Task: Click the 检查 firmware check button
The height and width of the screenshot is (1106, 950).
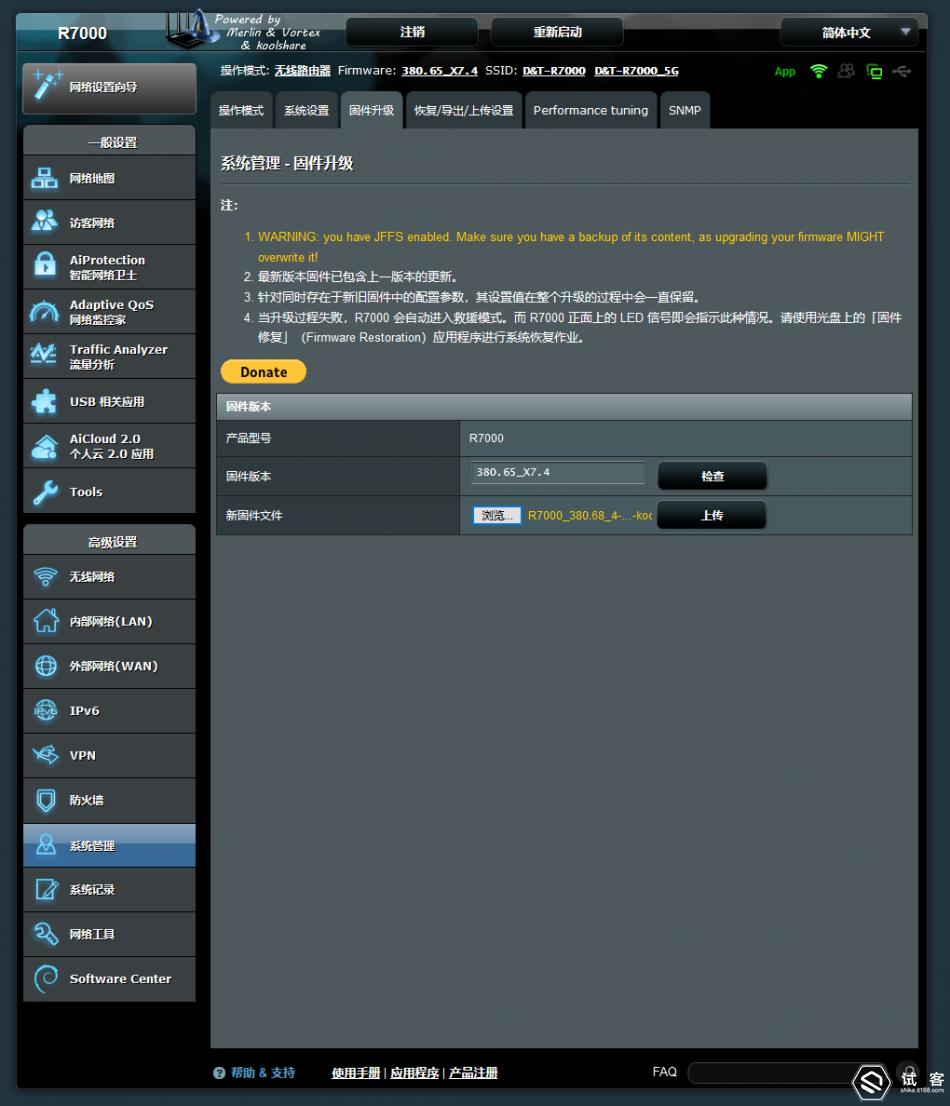Action: point(712,477)
